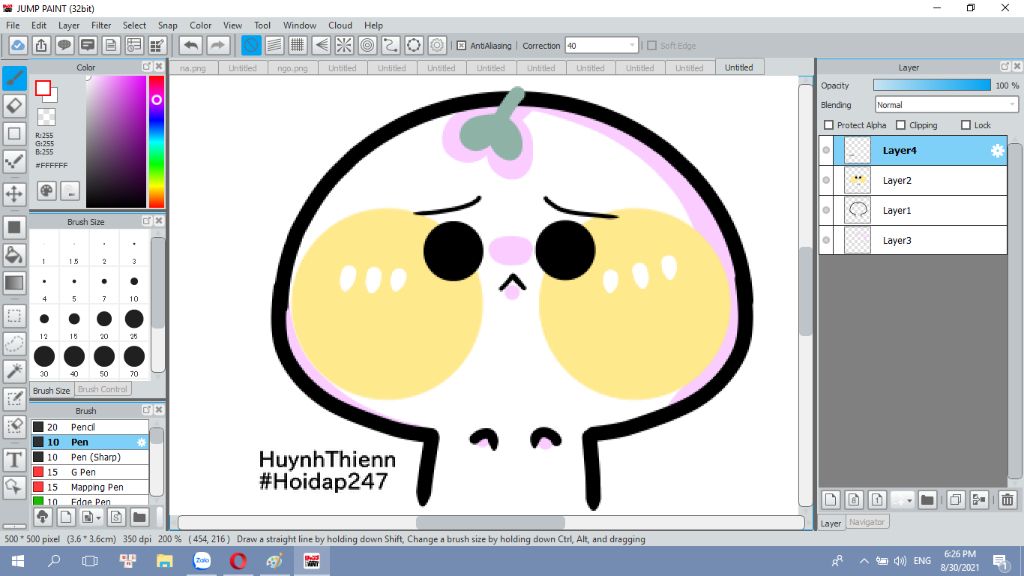Viewport: 1024px width, 576px height.
Task: Toggle visibility of Layer1
Action: pos(826,210)
